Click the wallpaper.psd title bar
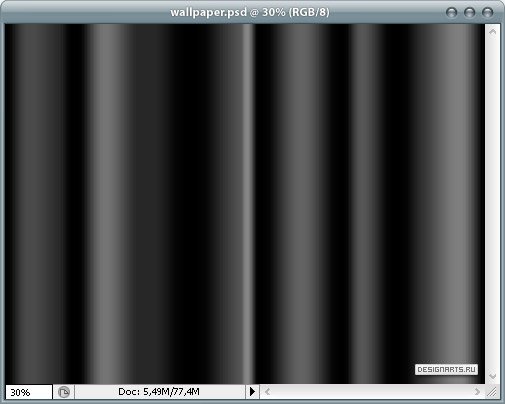Viewport: 505px width, 404px height. coord(250,12)
